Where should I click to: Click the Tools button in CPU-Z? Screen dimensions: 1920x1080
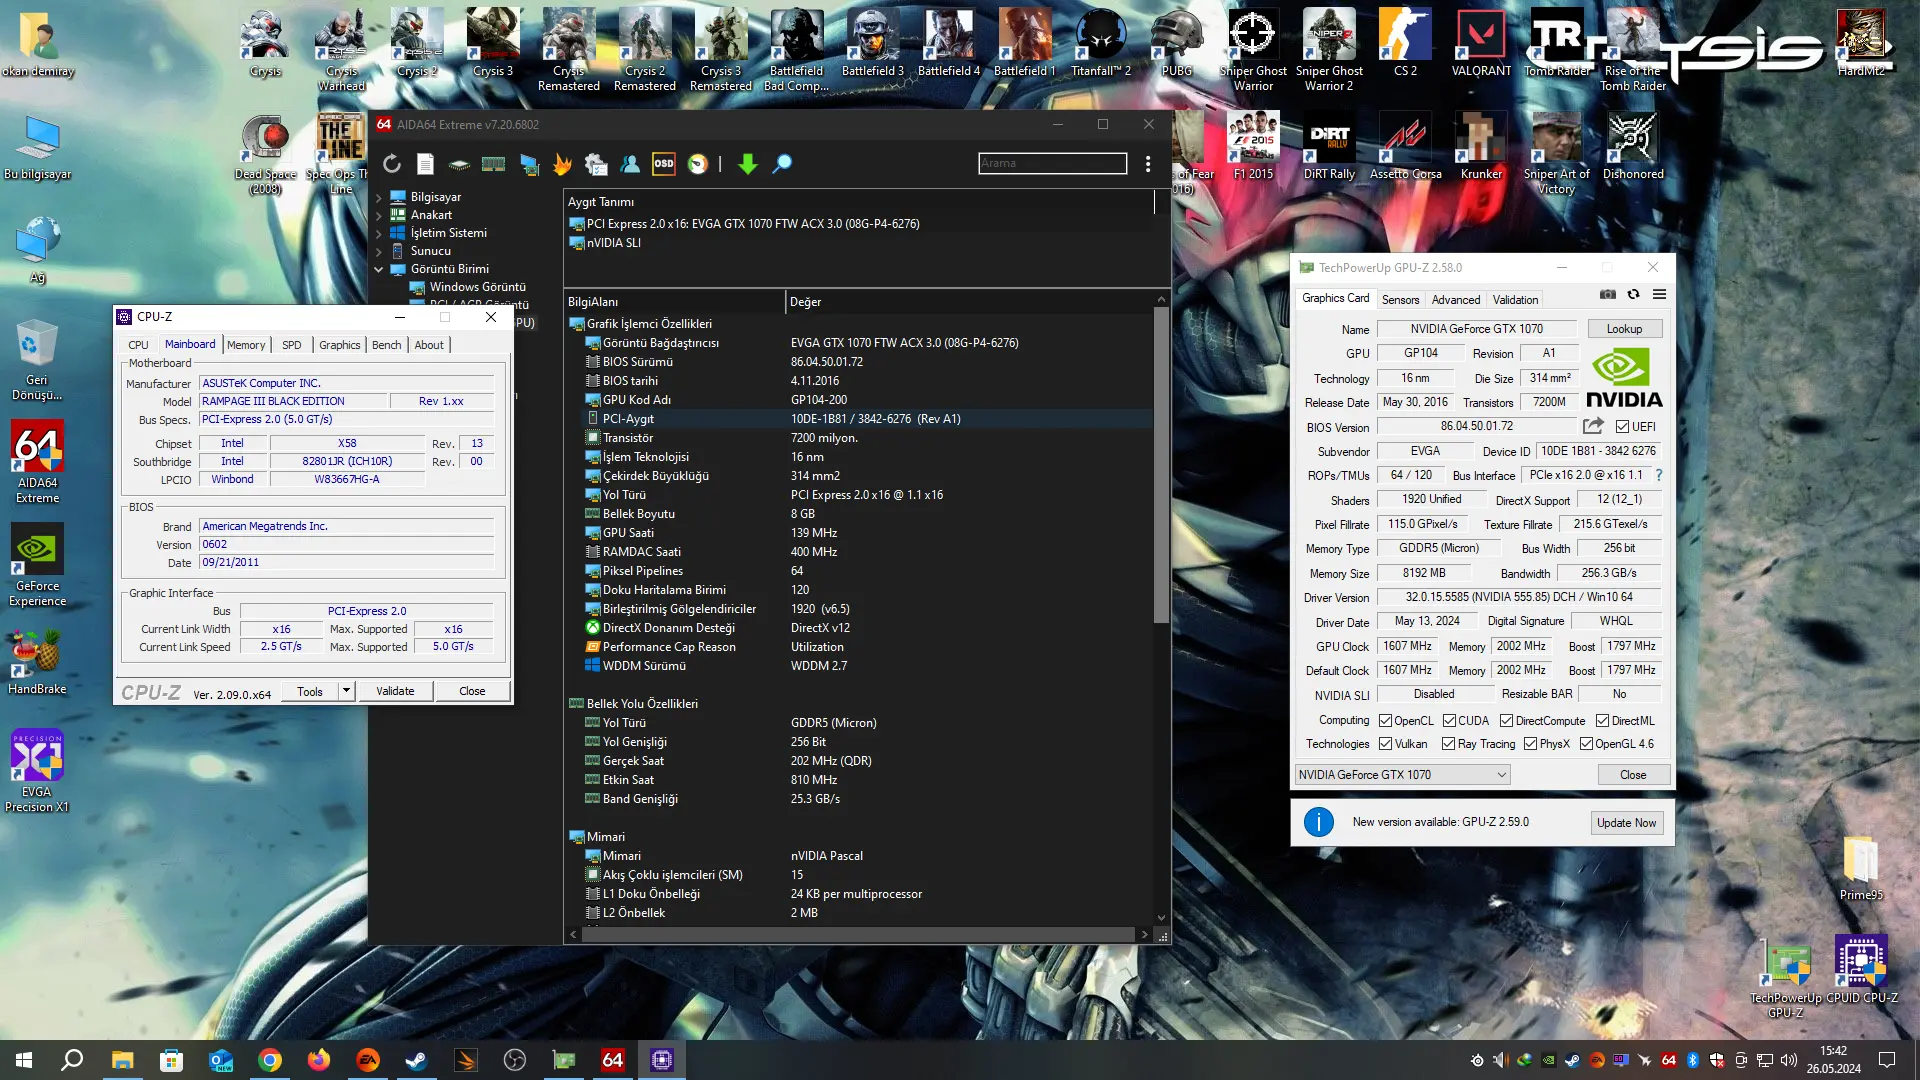pos(310,691)
